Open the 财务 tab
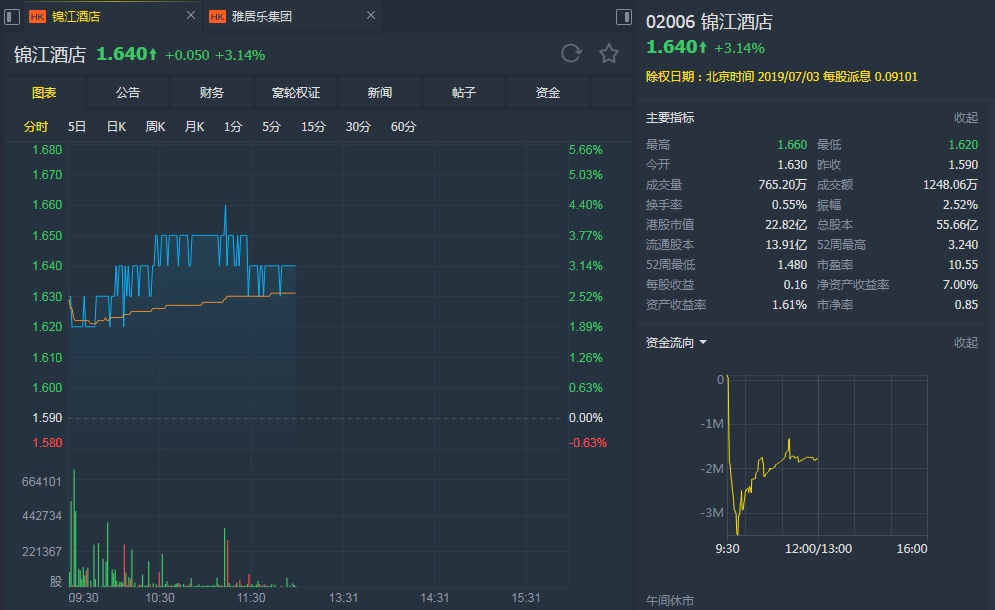This screenshot has width=995, height=610. [211, 93]
